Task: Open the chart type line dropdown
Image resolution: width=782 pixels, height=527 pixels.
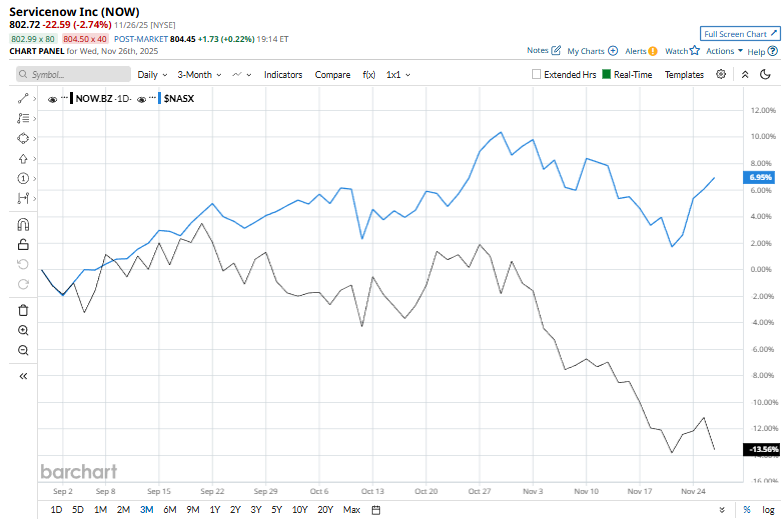Action: [242, 74]
